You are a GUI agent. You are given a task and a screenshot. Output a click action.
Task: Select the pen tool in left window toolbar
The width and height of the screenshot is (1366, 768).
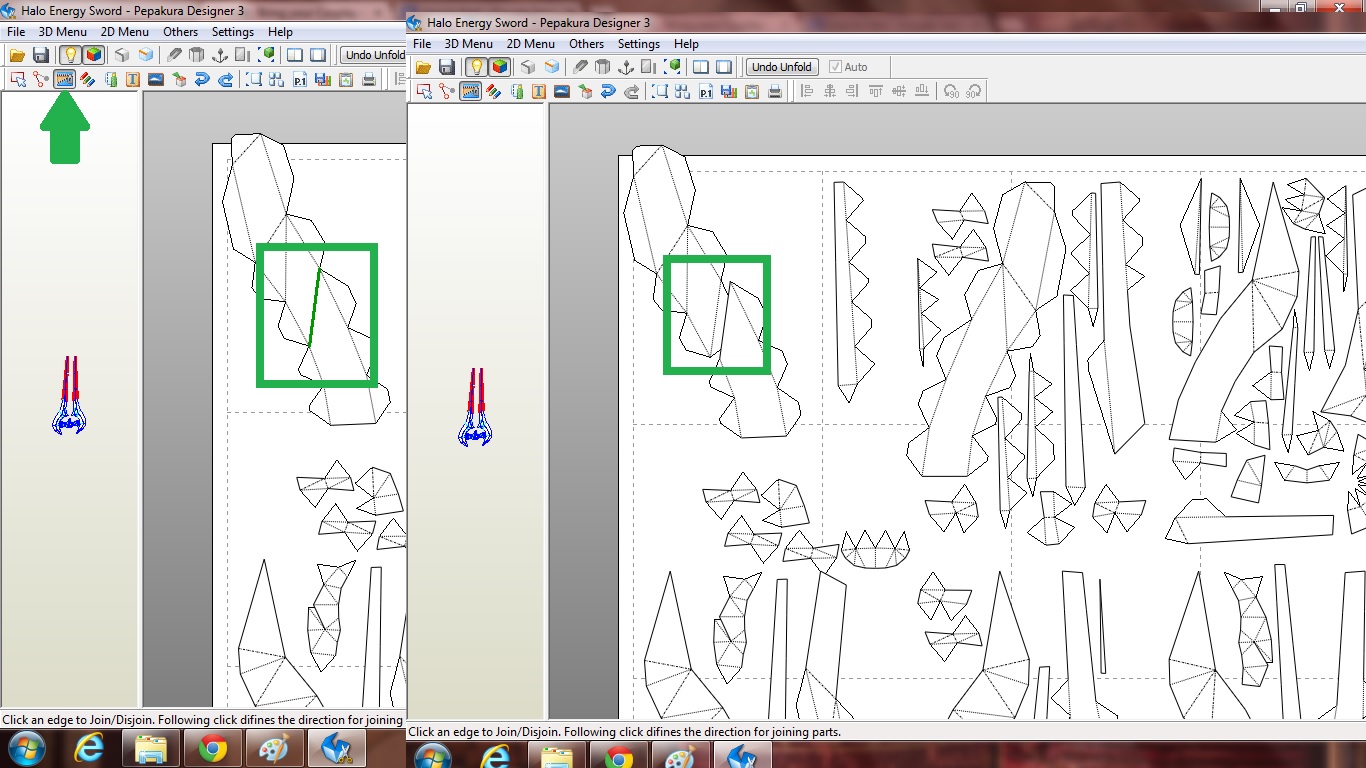[x=174, y=55]
